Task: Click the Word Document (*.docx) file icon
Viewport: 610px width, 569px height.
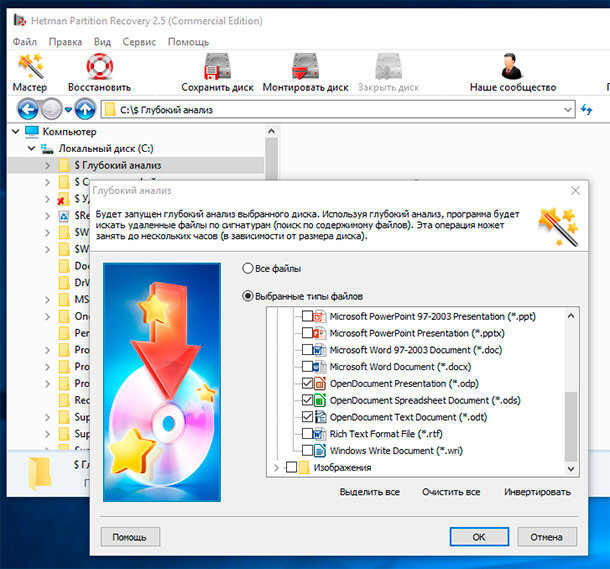Action: pyautogui.click(x=319, y=366)
